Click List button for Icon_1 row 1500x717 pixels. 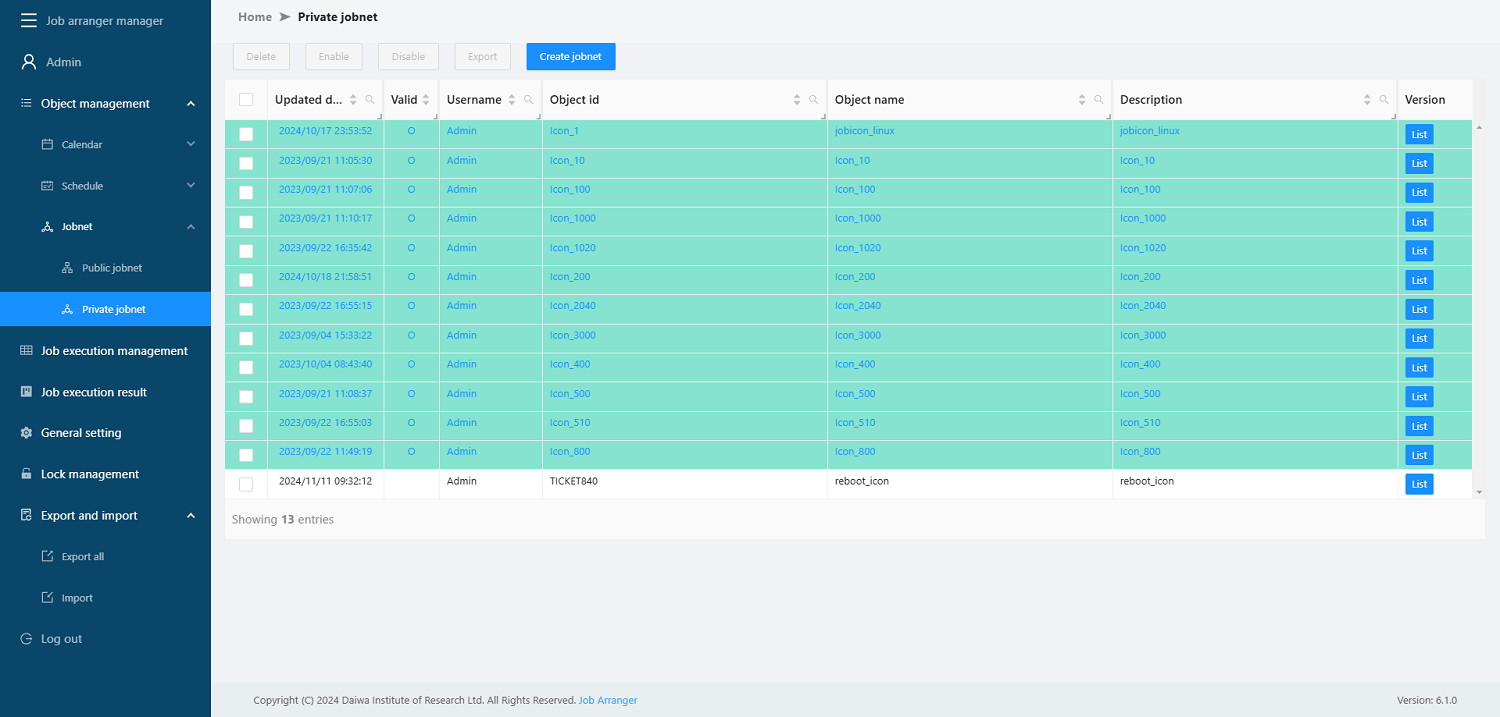[1419, 134]
